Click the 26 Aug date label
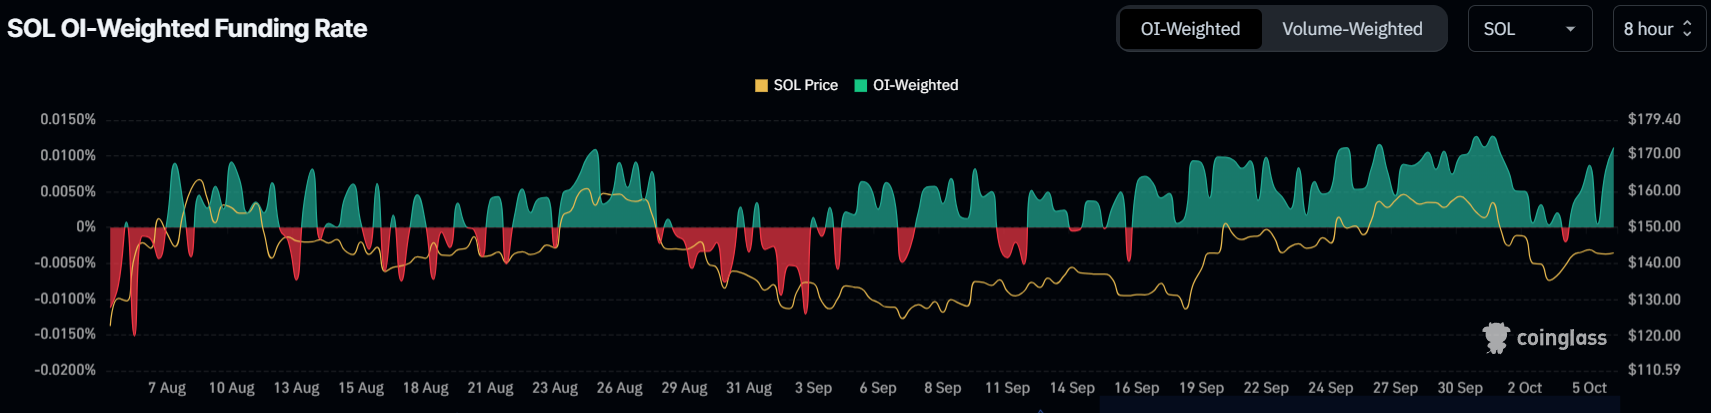This screenshot has width=1711, height=413. [x=620, y=388]
